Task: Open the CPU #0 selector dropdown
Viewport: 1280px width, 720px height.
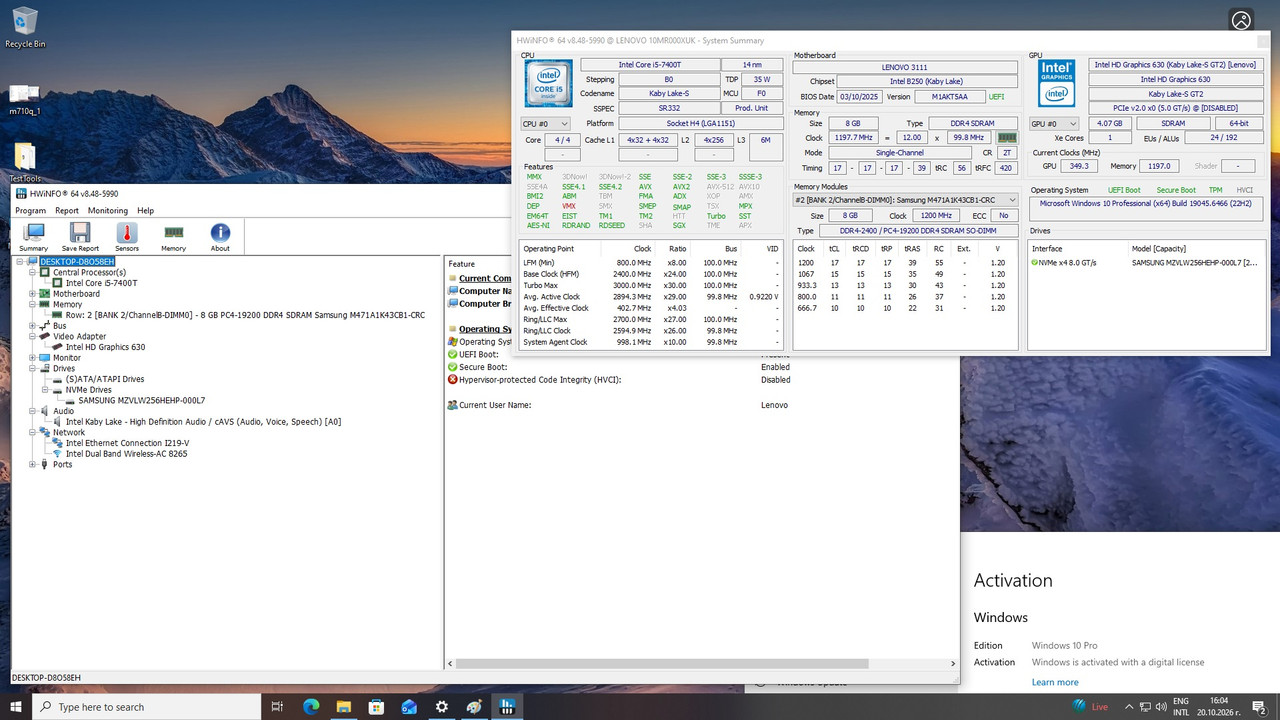Action: coord(546,124)
